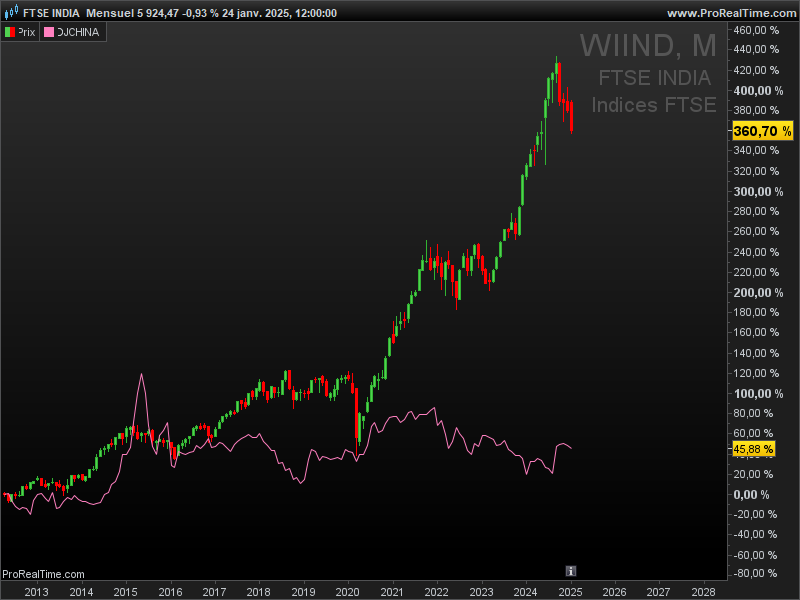The height and width of the screenshot is (600, 800).
Task: Click the candlestick chart icon beside FTSE INDIA
Action: (x=11, y=11)
